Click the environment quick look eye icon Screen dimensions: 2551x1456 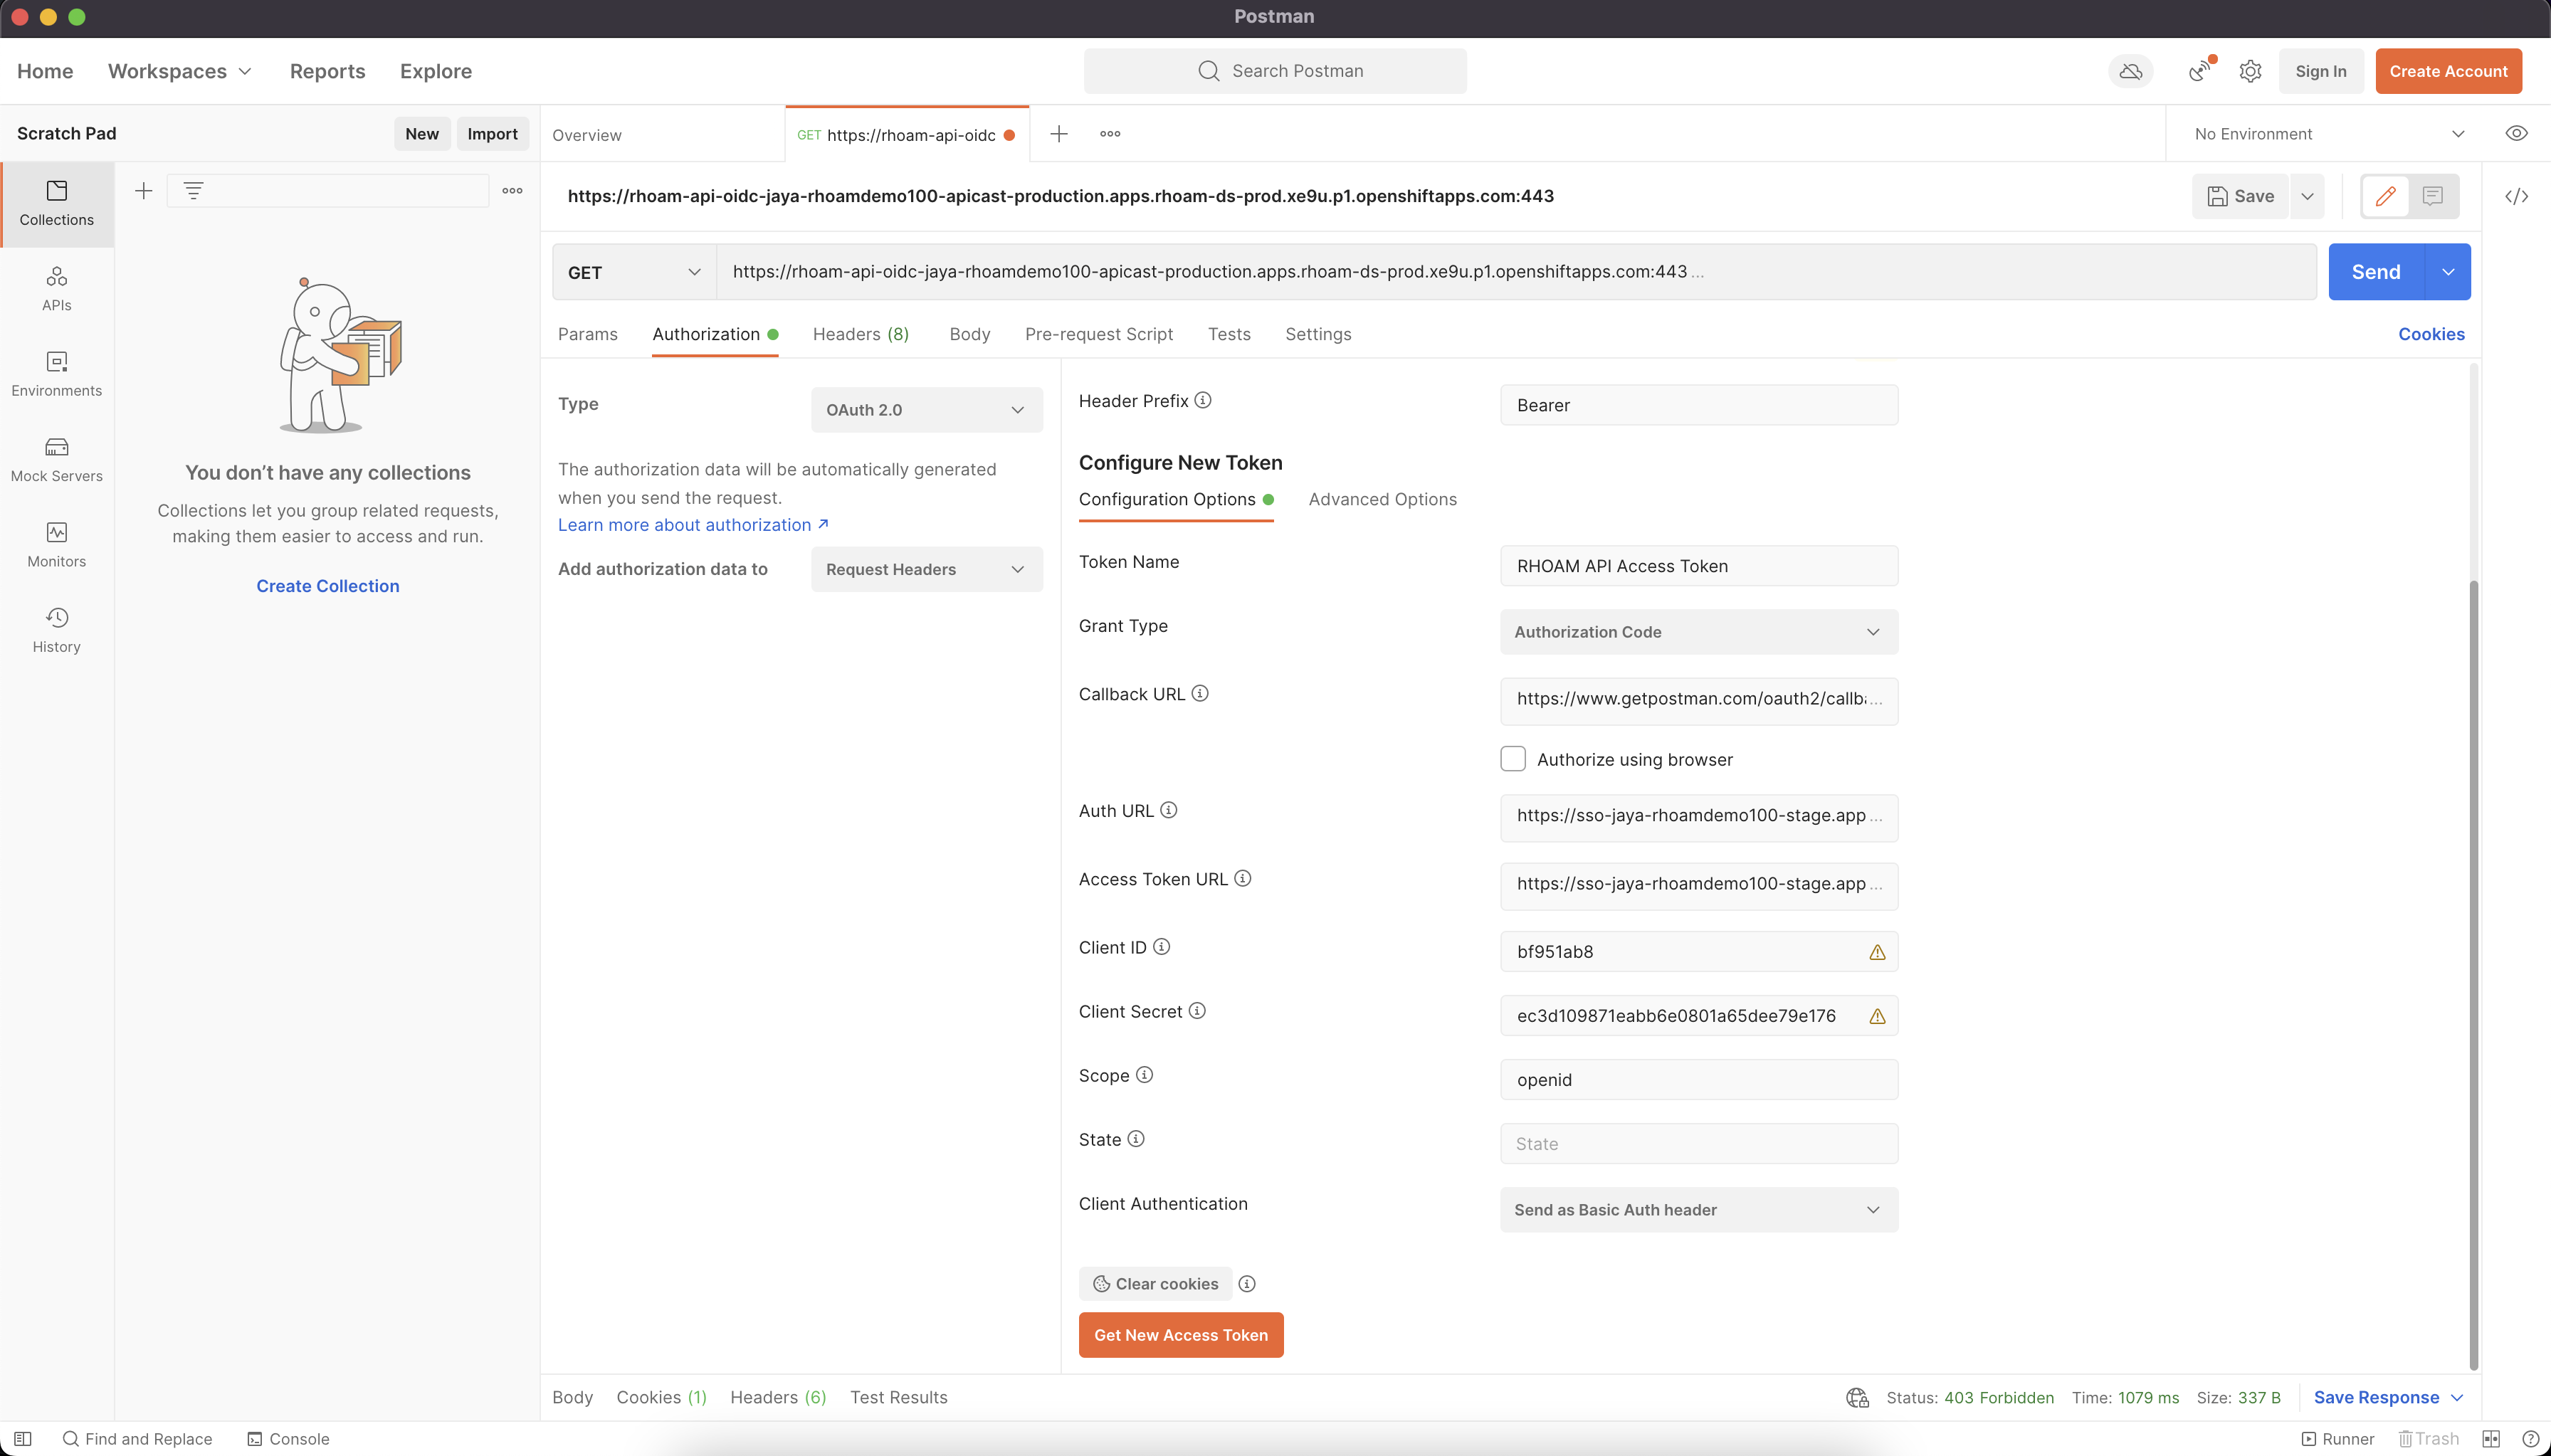pos(2516,134)
